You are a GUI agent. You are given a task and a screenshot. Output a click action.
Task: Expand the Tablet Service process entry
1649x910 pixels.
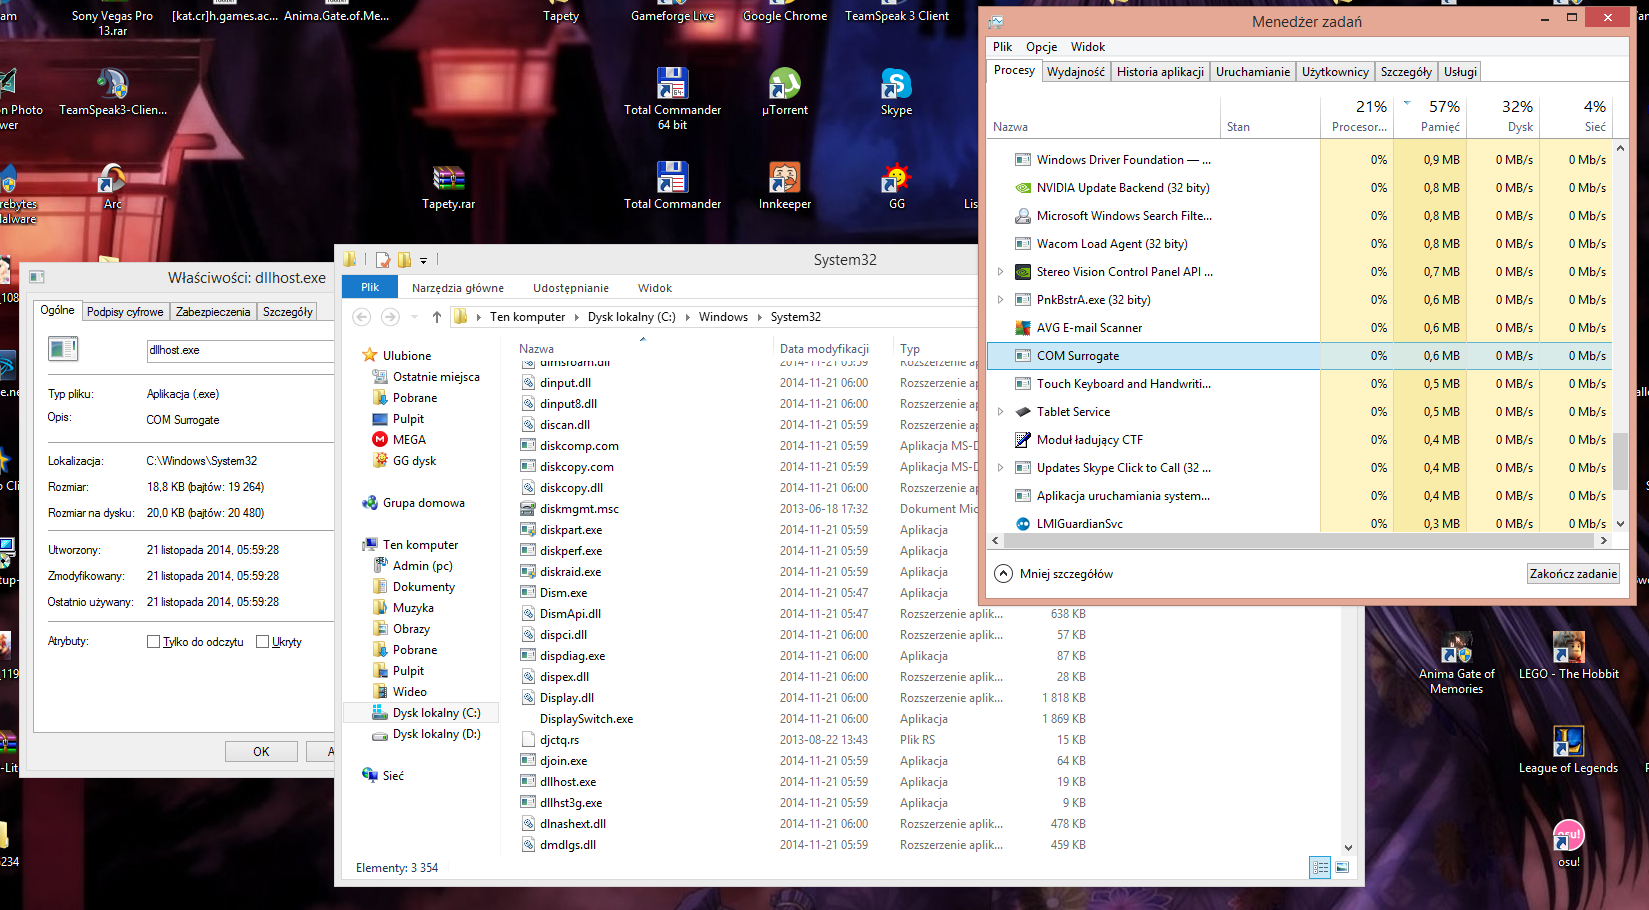(1000, 412)
